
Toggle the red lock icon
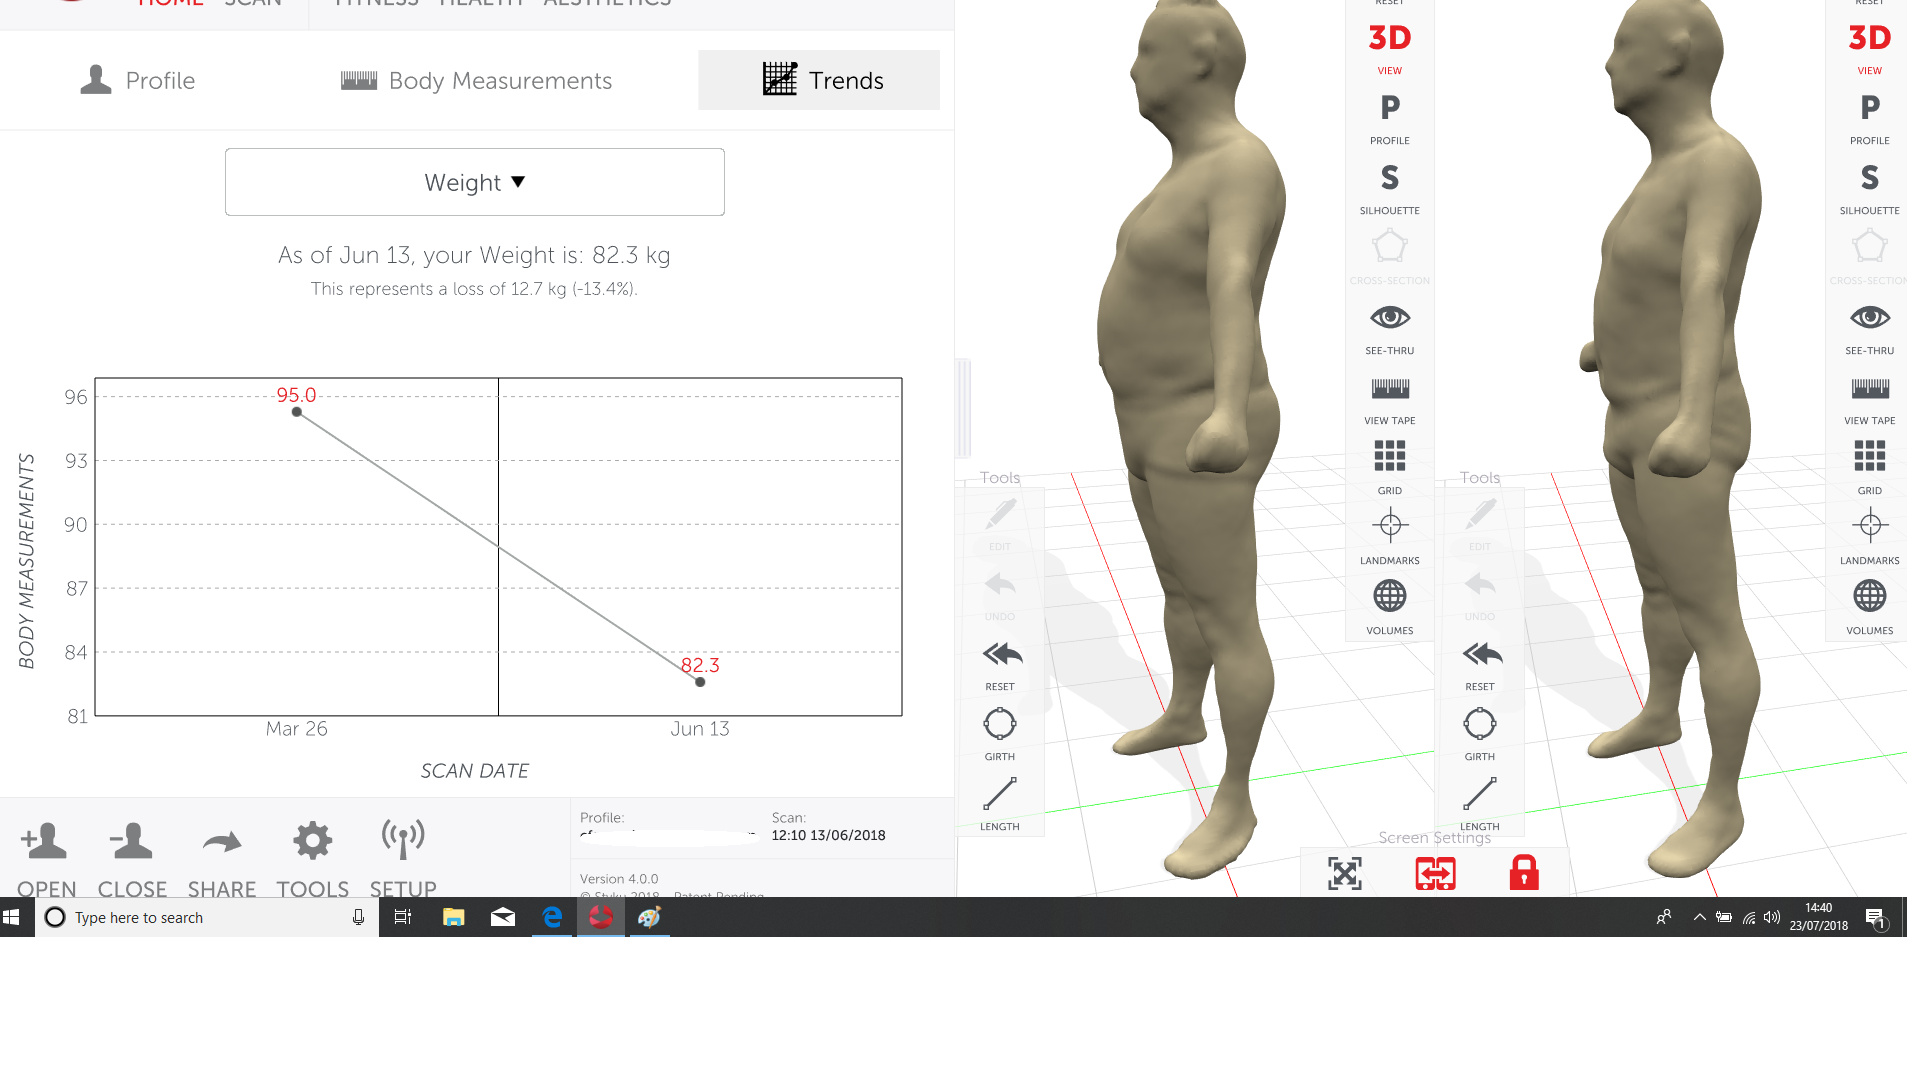[1524, 872]
